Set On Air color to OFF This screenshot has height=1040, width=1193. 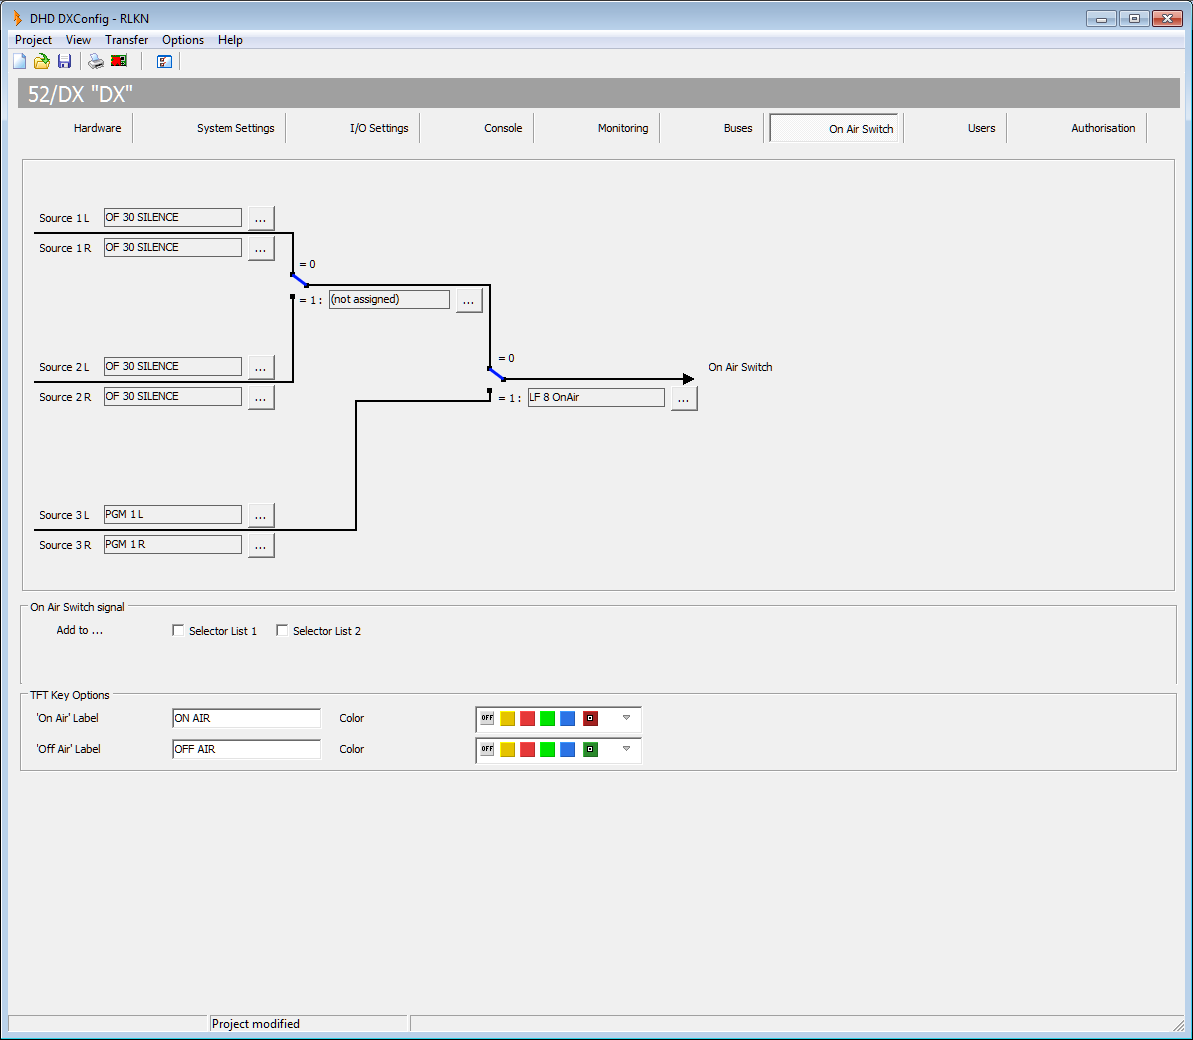(488, 718)
